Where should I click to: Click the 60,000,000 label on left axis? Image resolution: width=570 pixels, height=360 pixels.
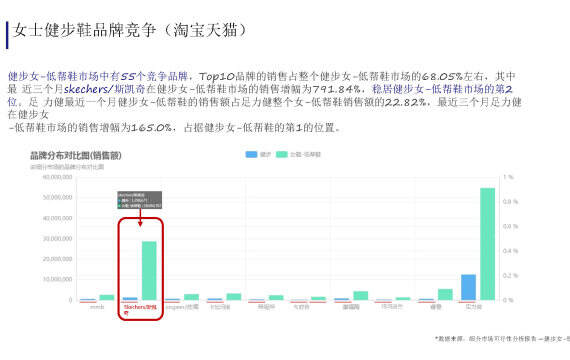coord(57,177)
